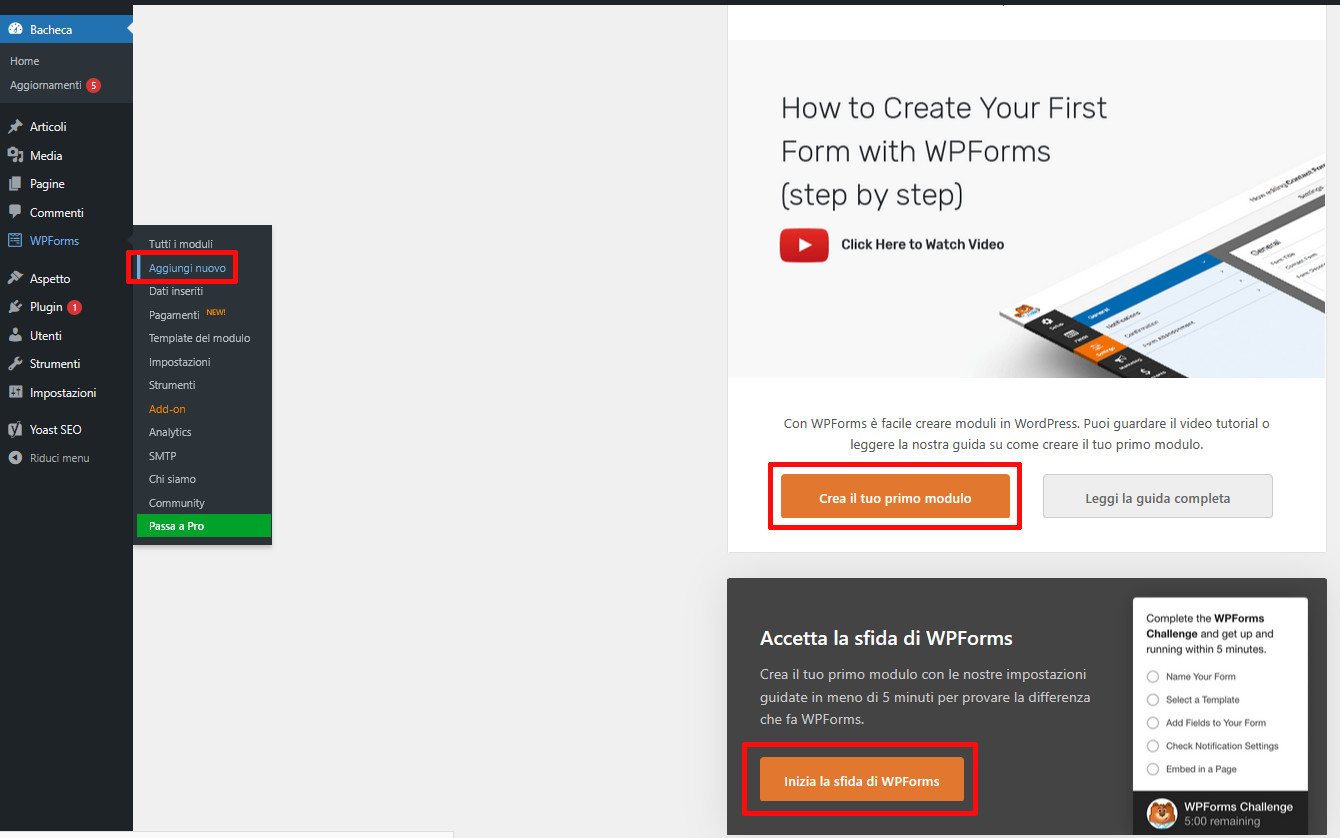Click Leggi la guida completa button

(x=1158, y=497)
